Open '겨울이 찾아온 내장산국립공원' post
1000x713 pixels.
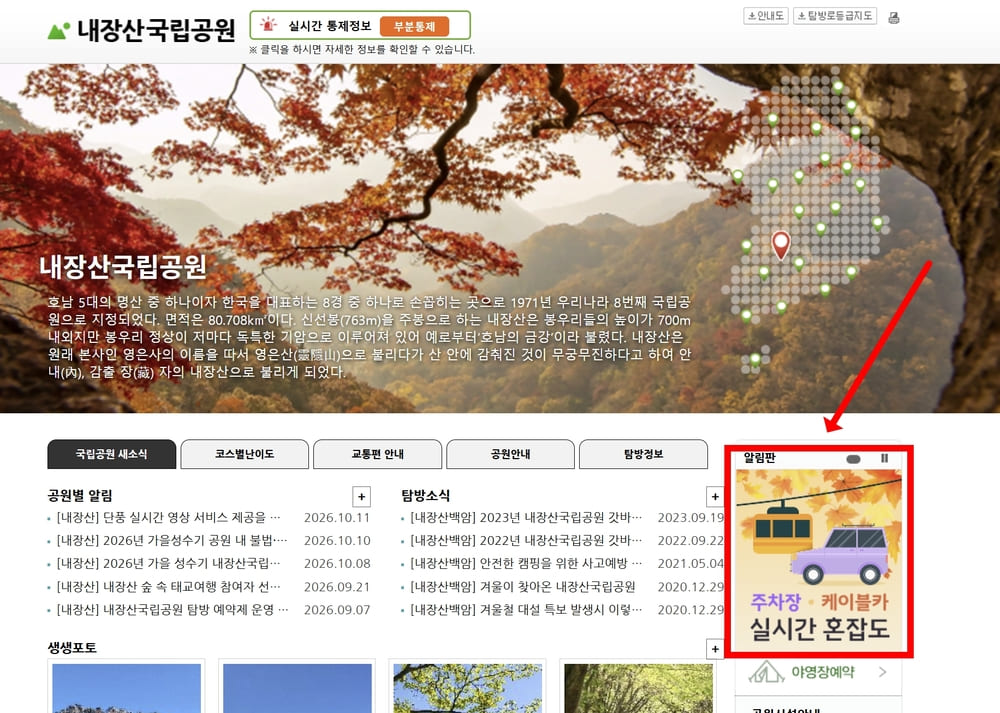(523, 587)
